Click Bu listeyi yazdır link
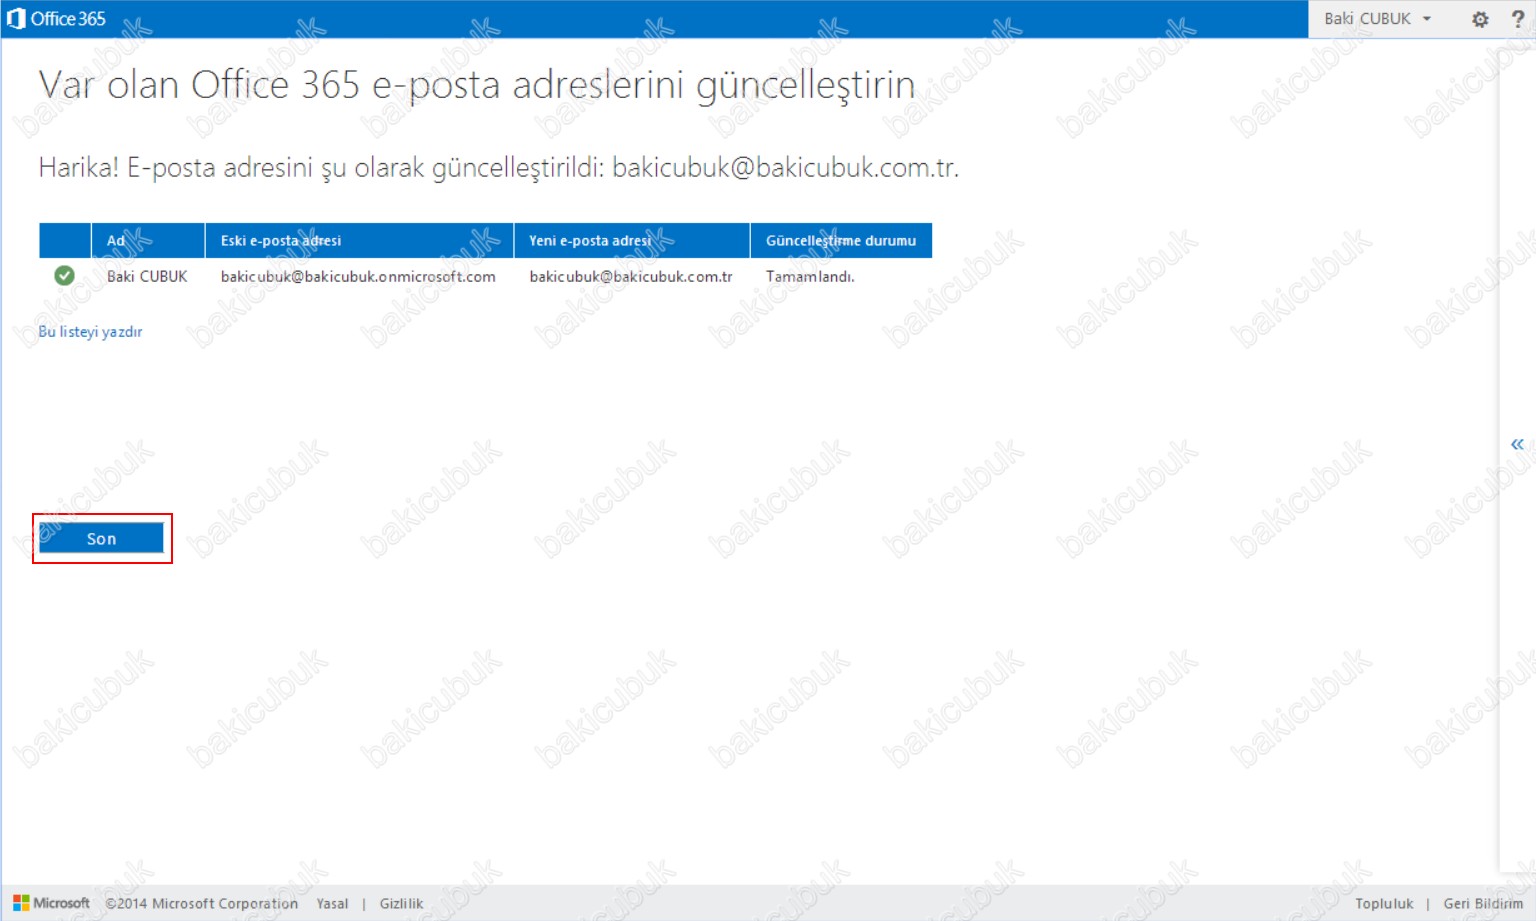The width and height of the screenshot is (1536, 921). pyautogui.click(x=90, y=331)
